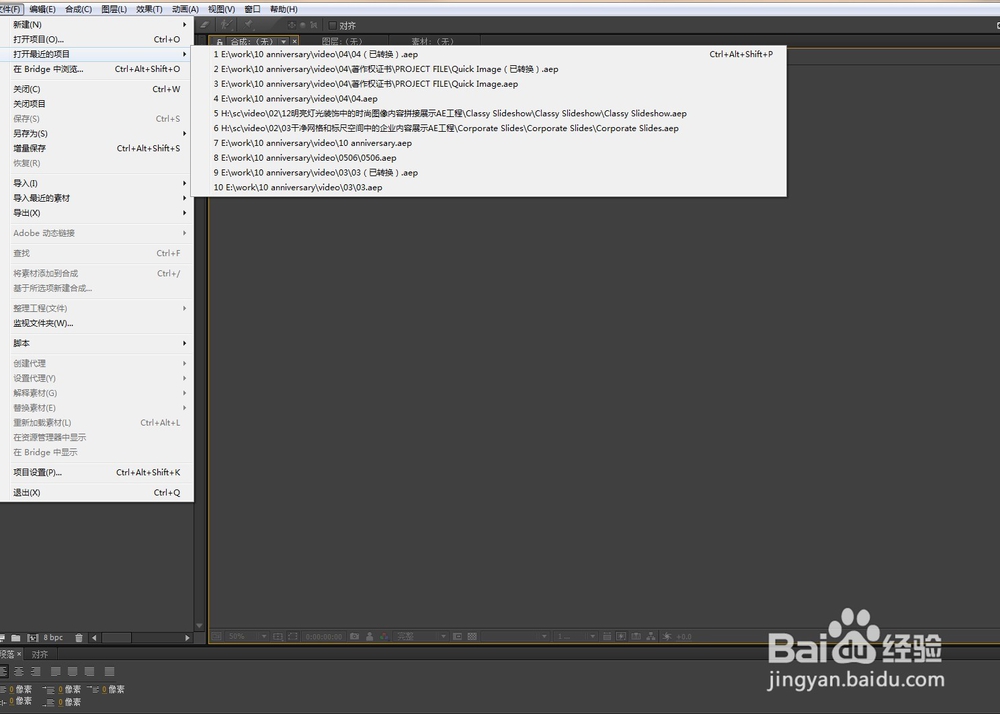Open the 50% magnification dropdown
This screenshot has height=714, width=1000.
(247, 636)
